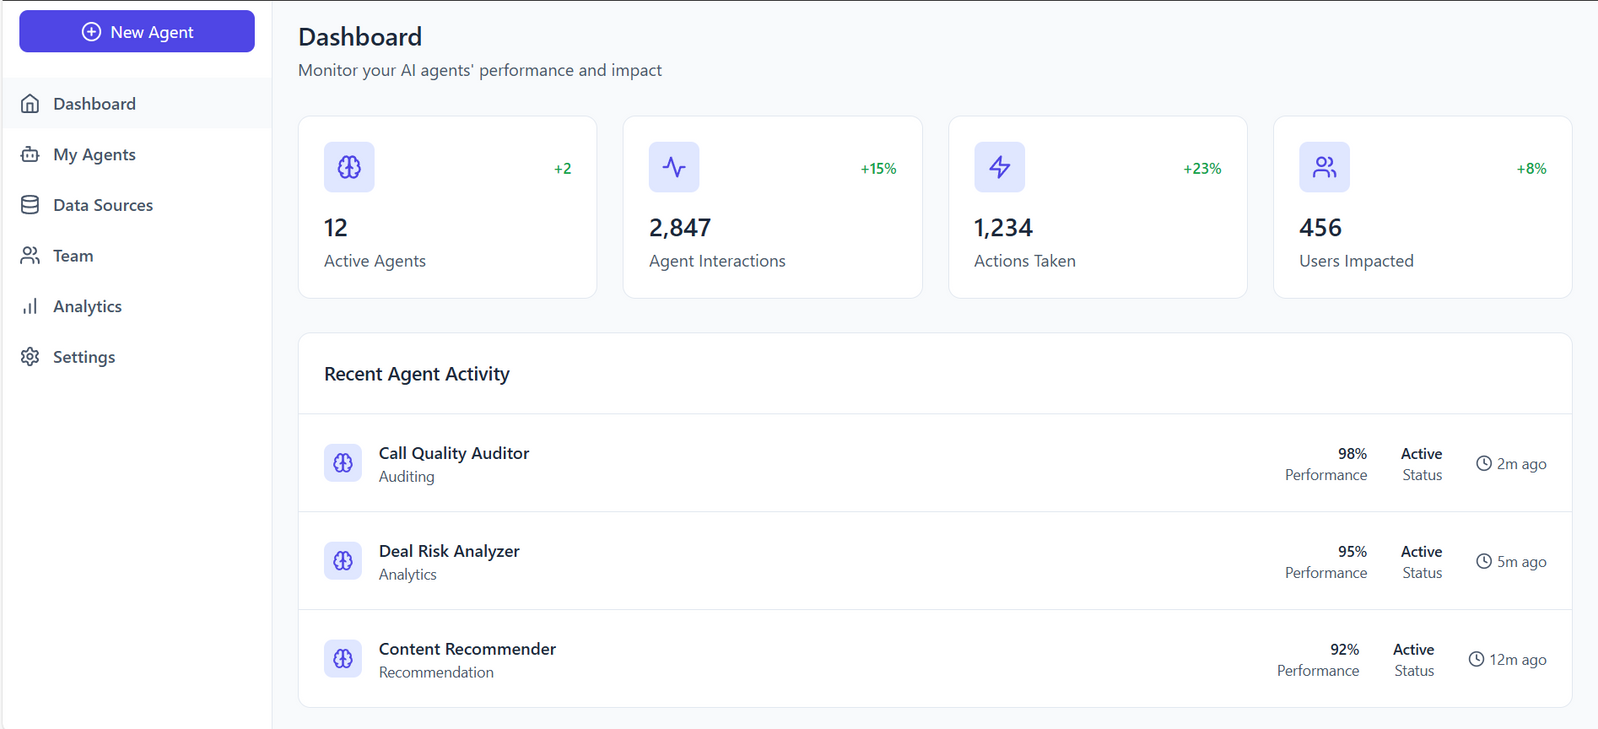Click the people icon on Users Impacted card
This screenshot has width=1598, height=729.
coord(1324,167)
